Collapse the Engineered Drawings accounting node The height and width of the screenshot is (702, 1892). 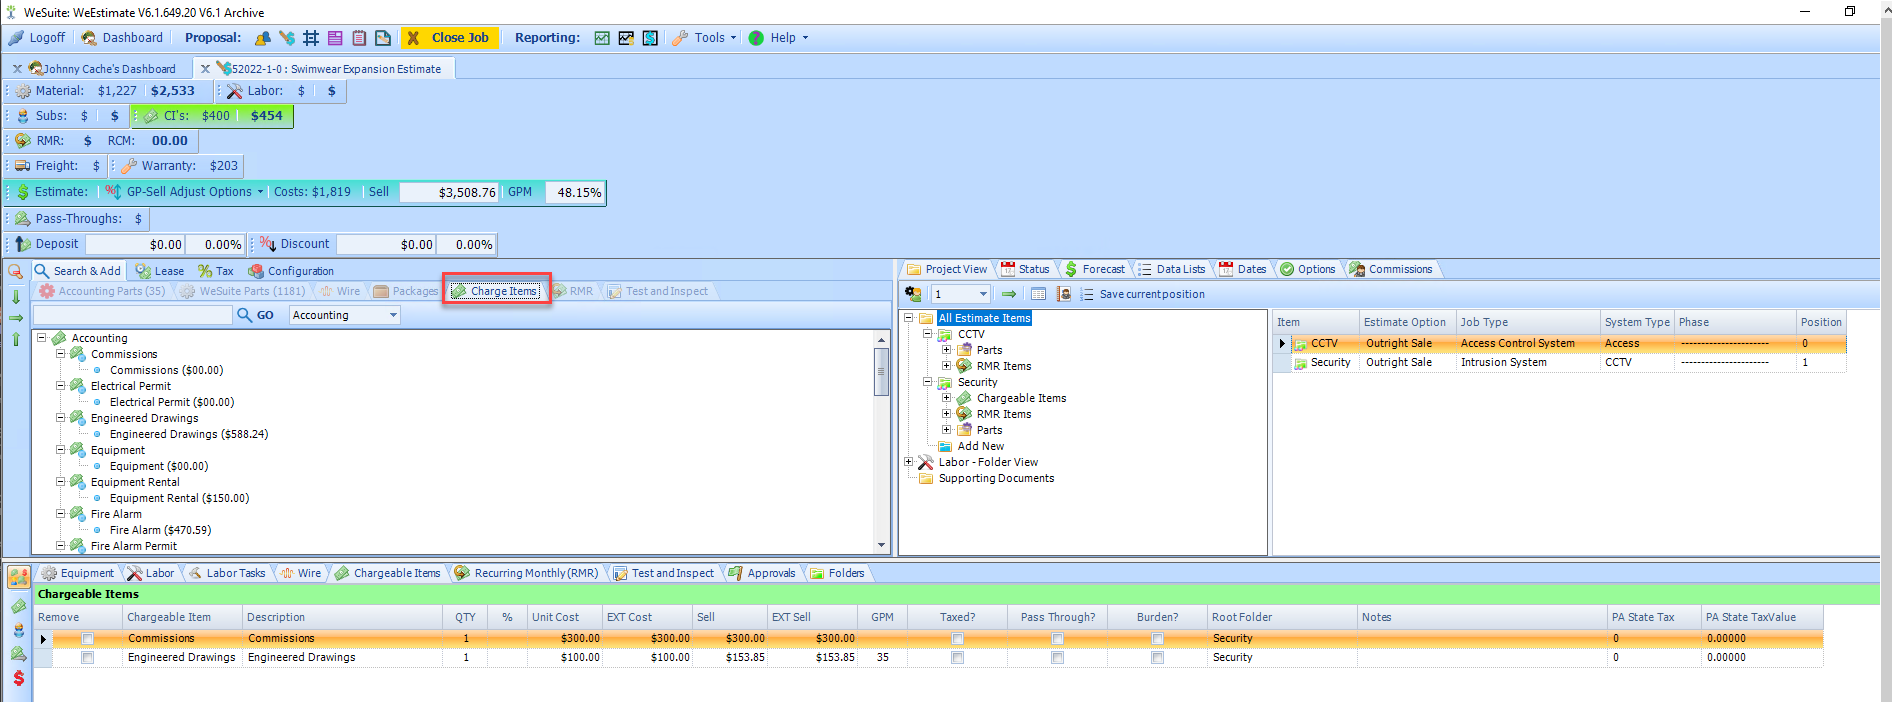(60, 418)
